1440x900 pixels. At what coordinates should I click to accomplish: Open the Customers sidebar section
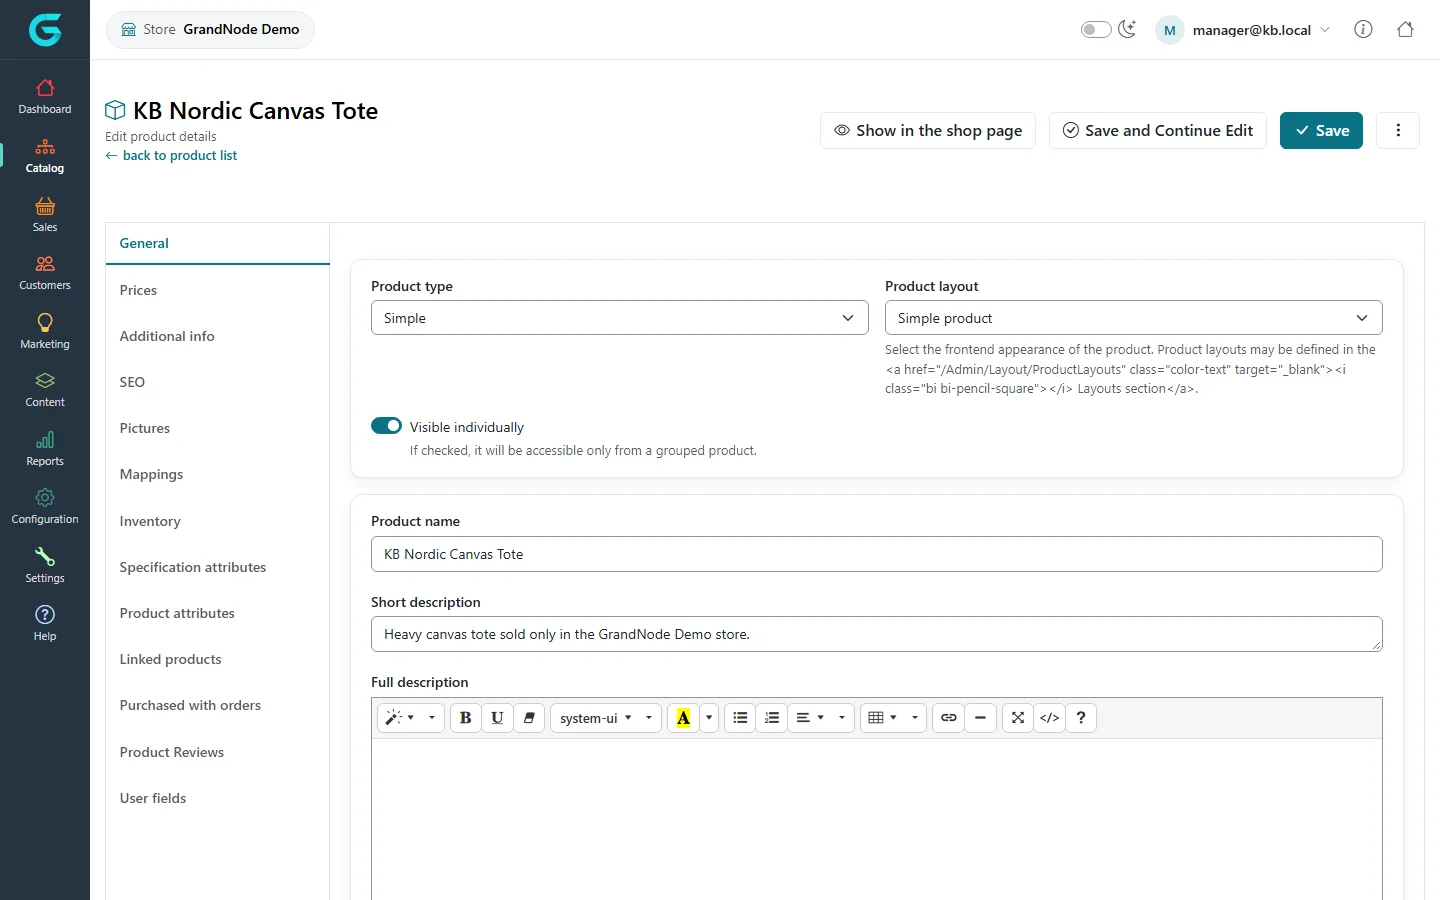pos(45,273)
